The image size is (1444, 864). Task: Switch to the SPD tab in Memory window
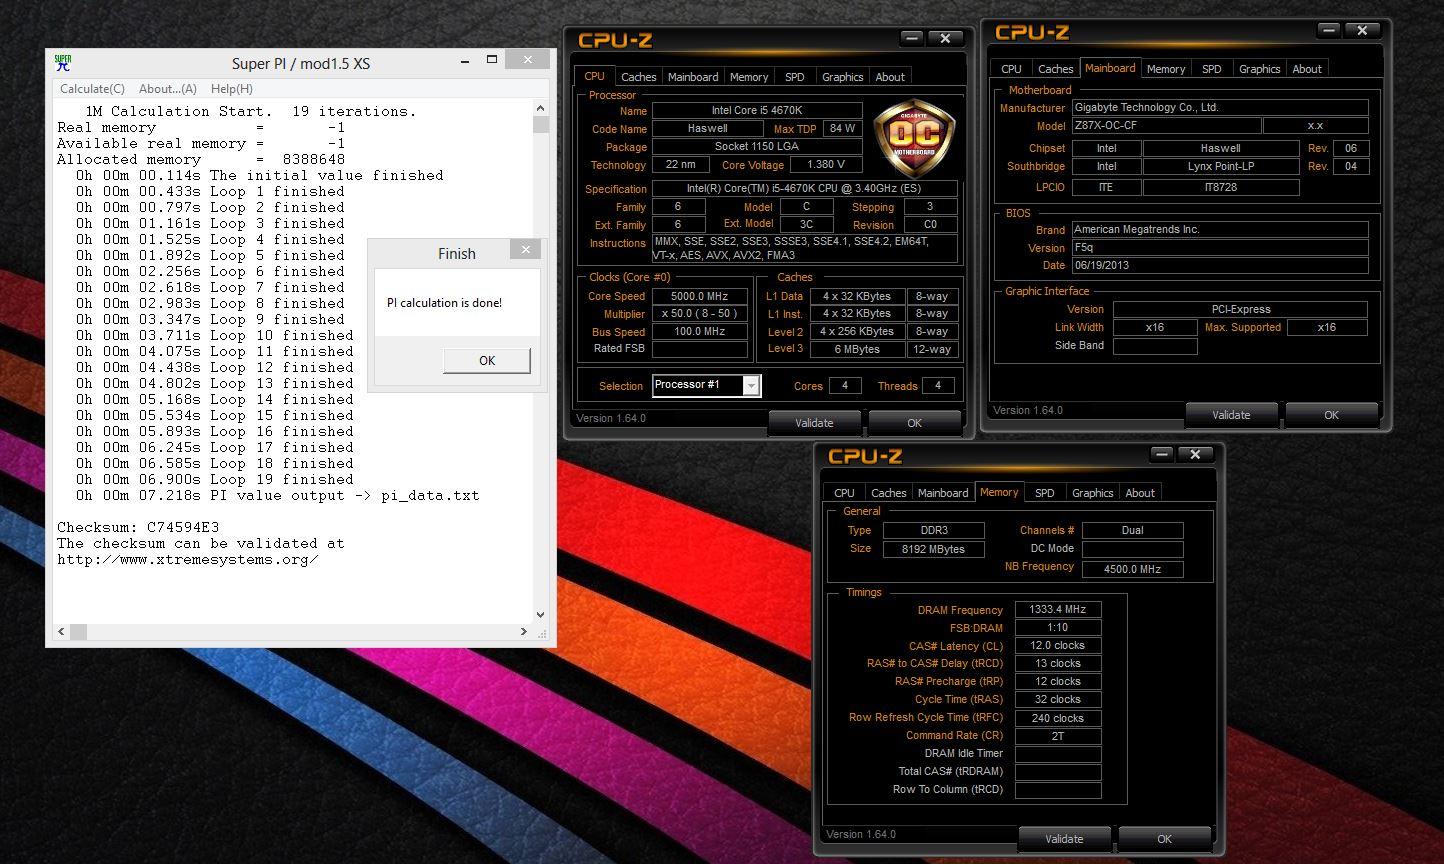coord(1044,493)
